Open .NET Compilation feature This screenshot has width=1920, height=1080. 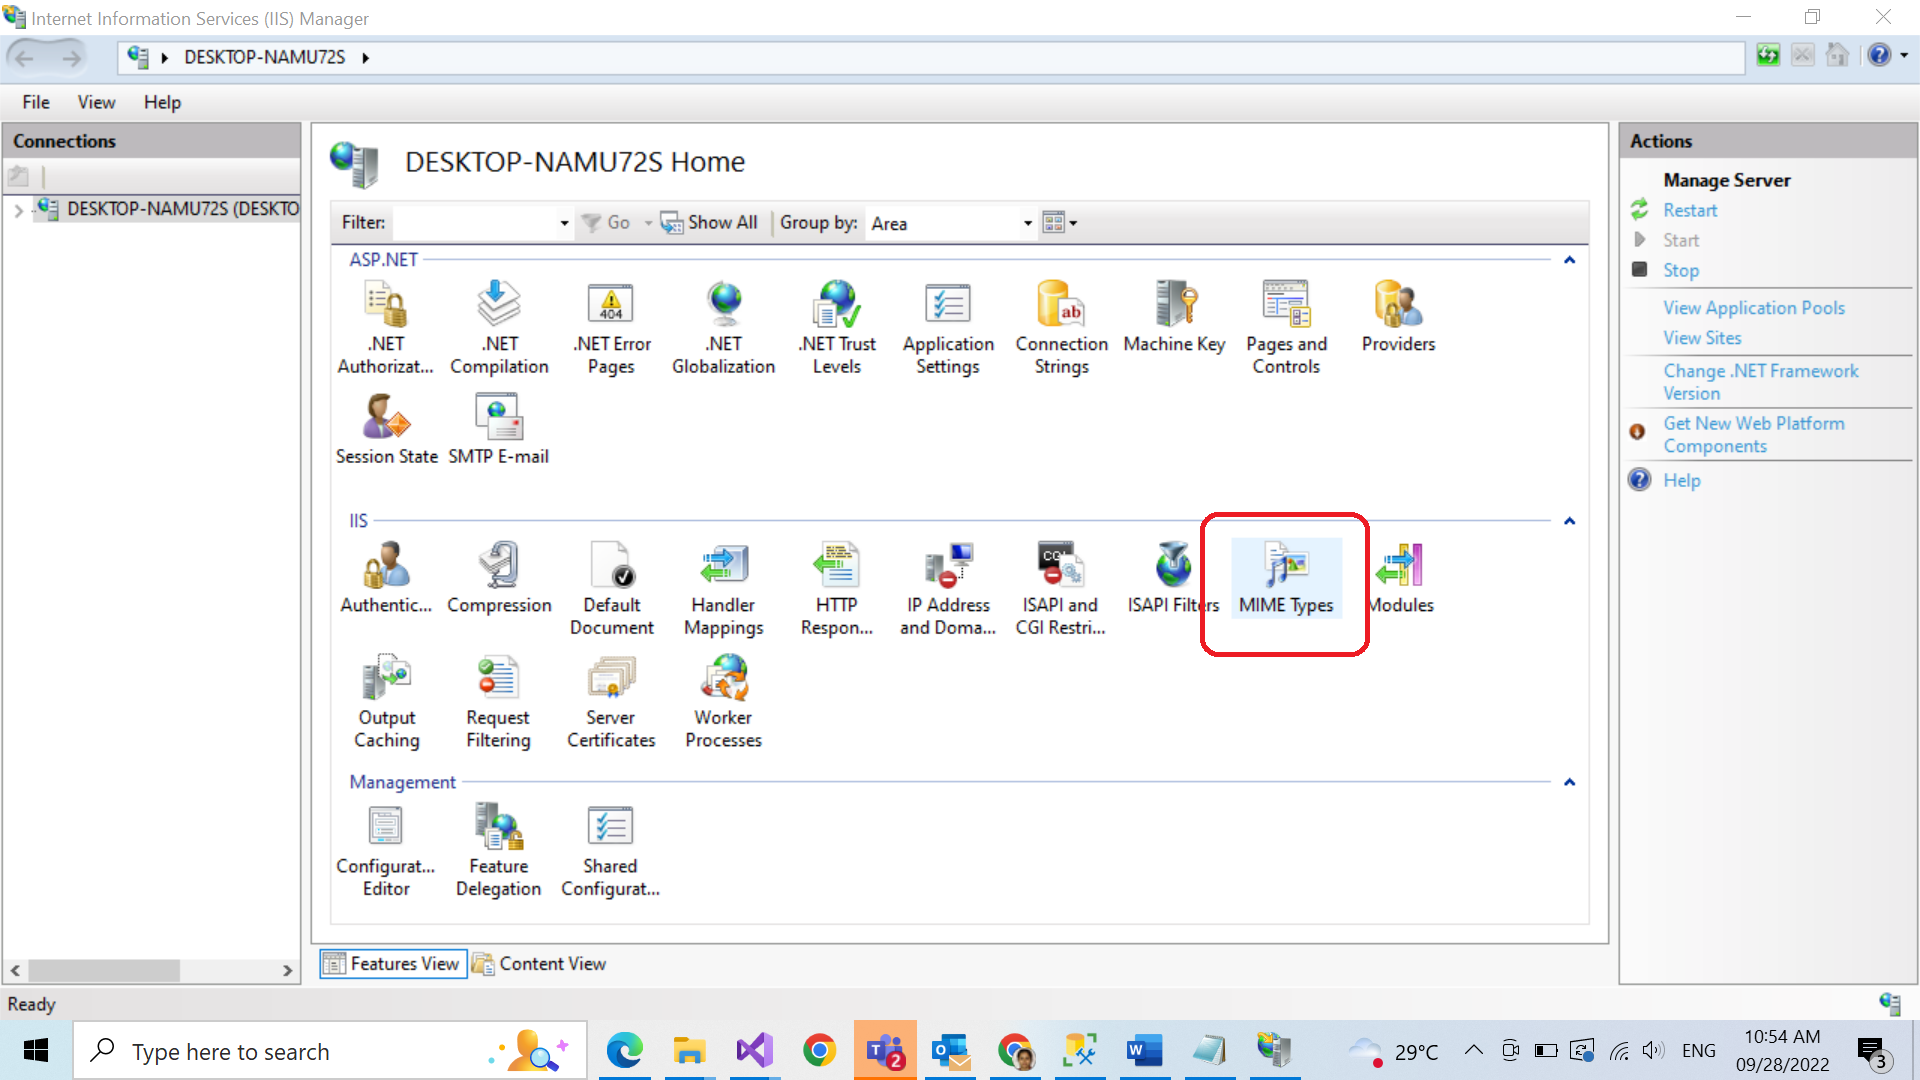click(x=499, y=327)
